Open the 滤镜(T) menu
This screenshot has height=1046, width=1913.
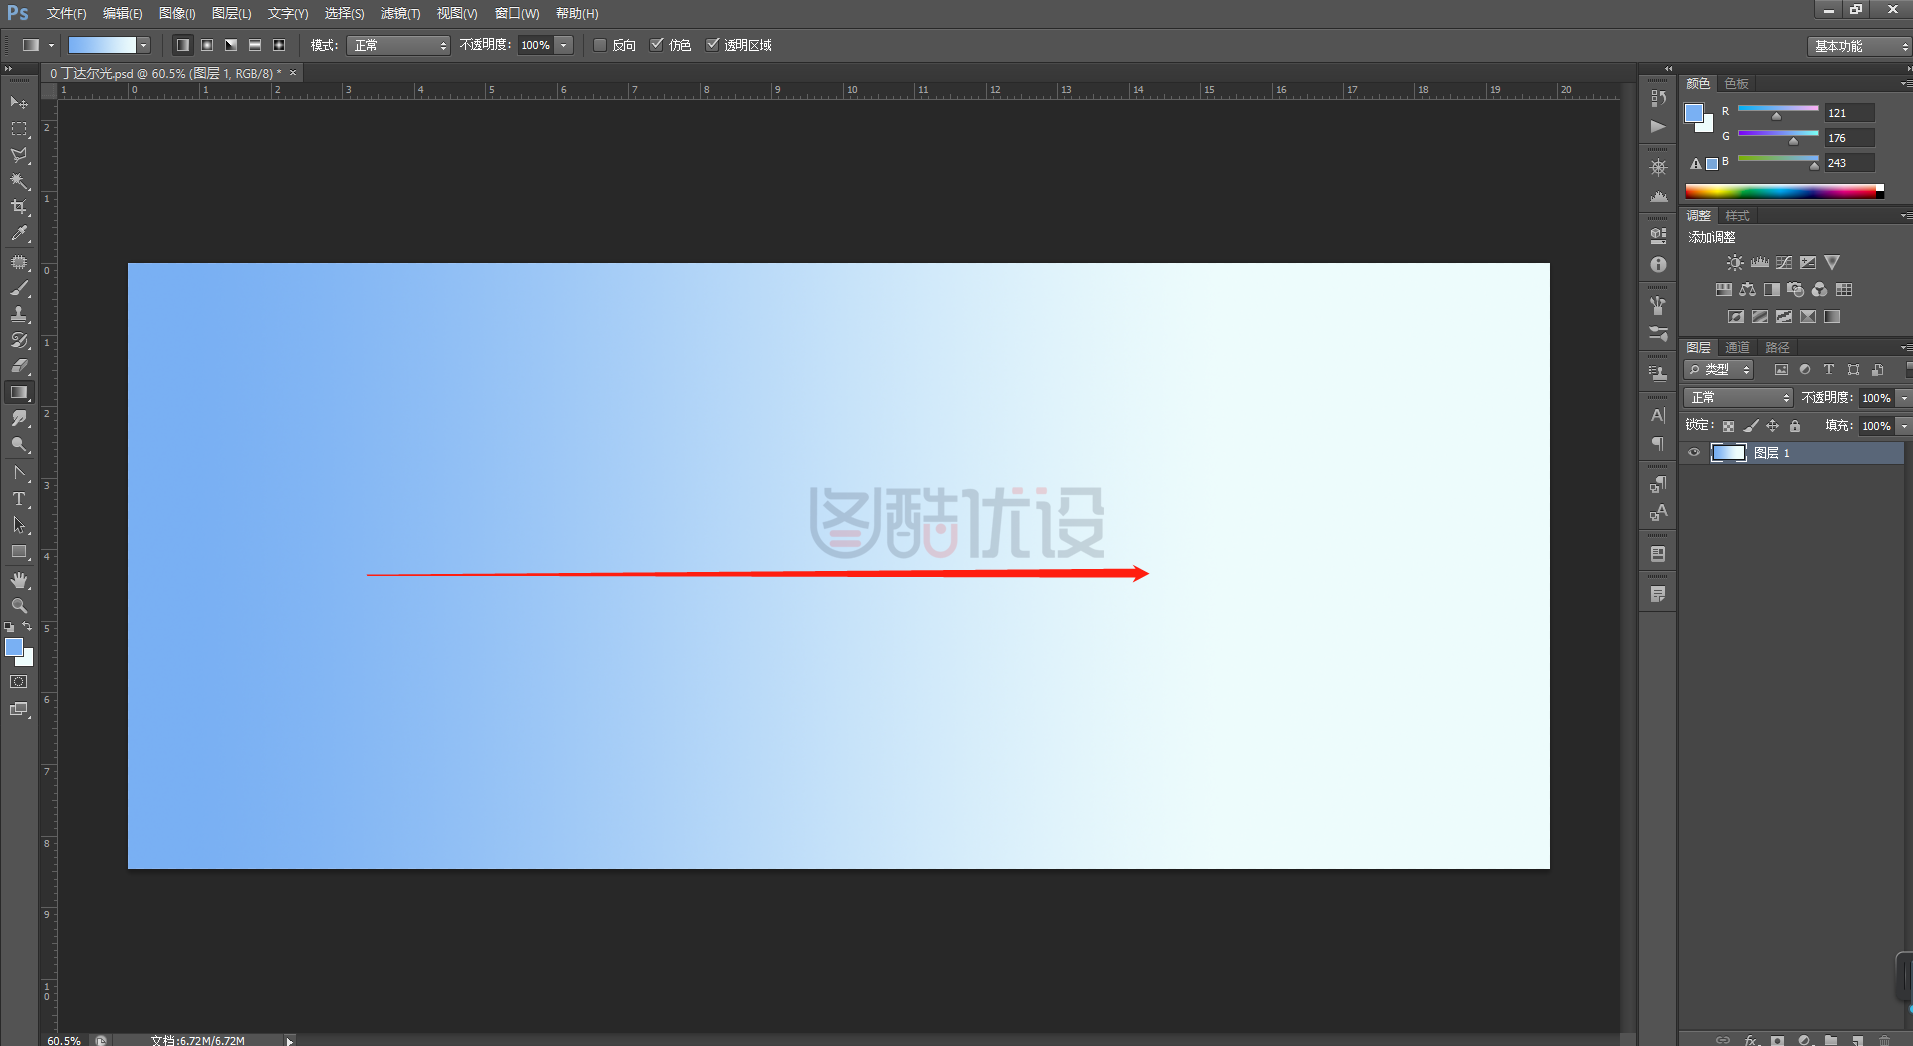(400, 14)
